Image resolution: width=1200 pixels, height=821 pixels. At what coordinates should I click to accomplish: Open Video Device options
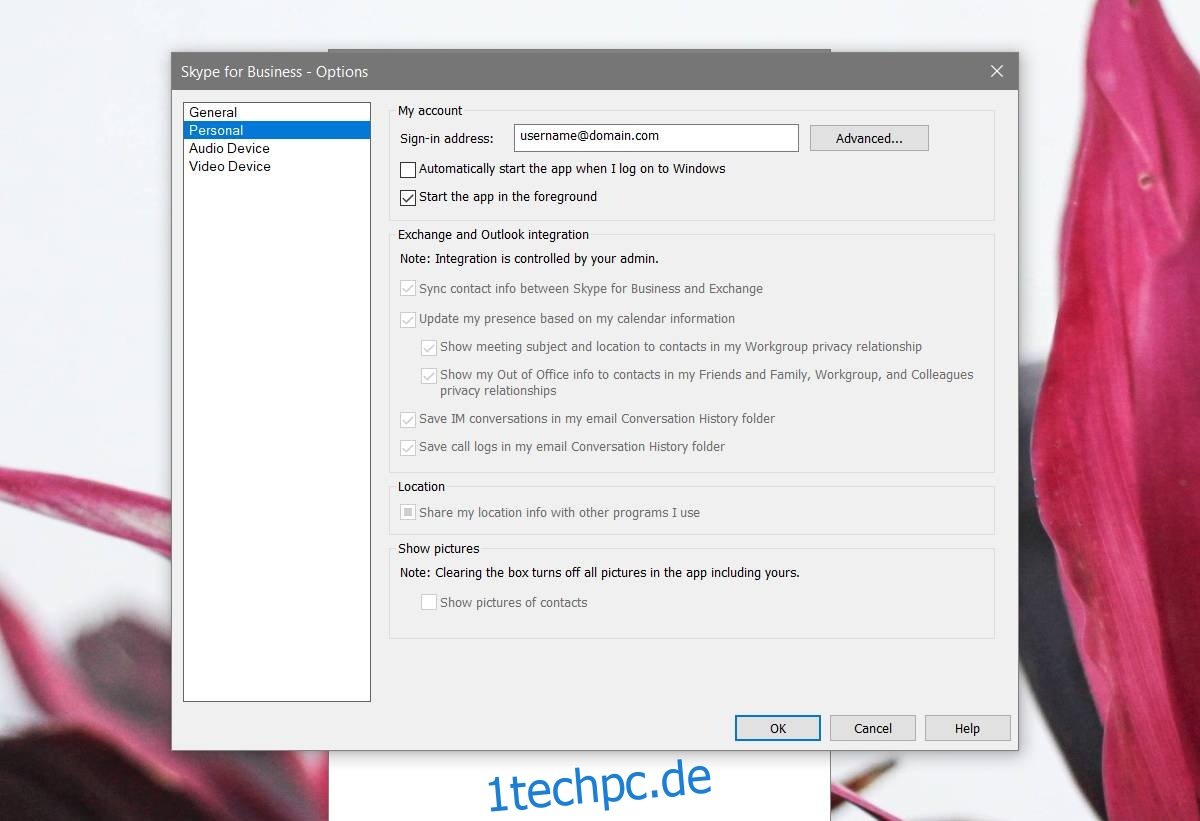[x=277, y=166]
